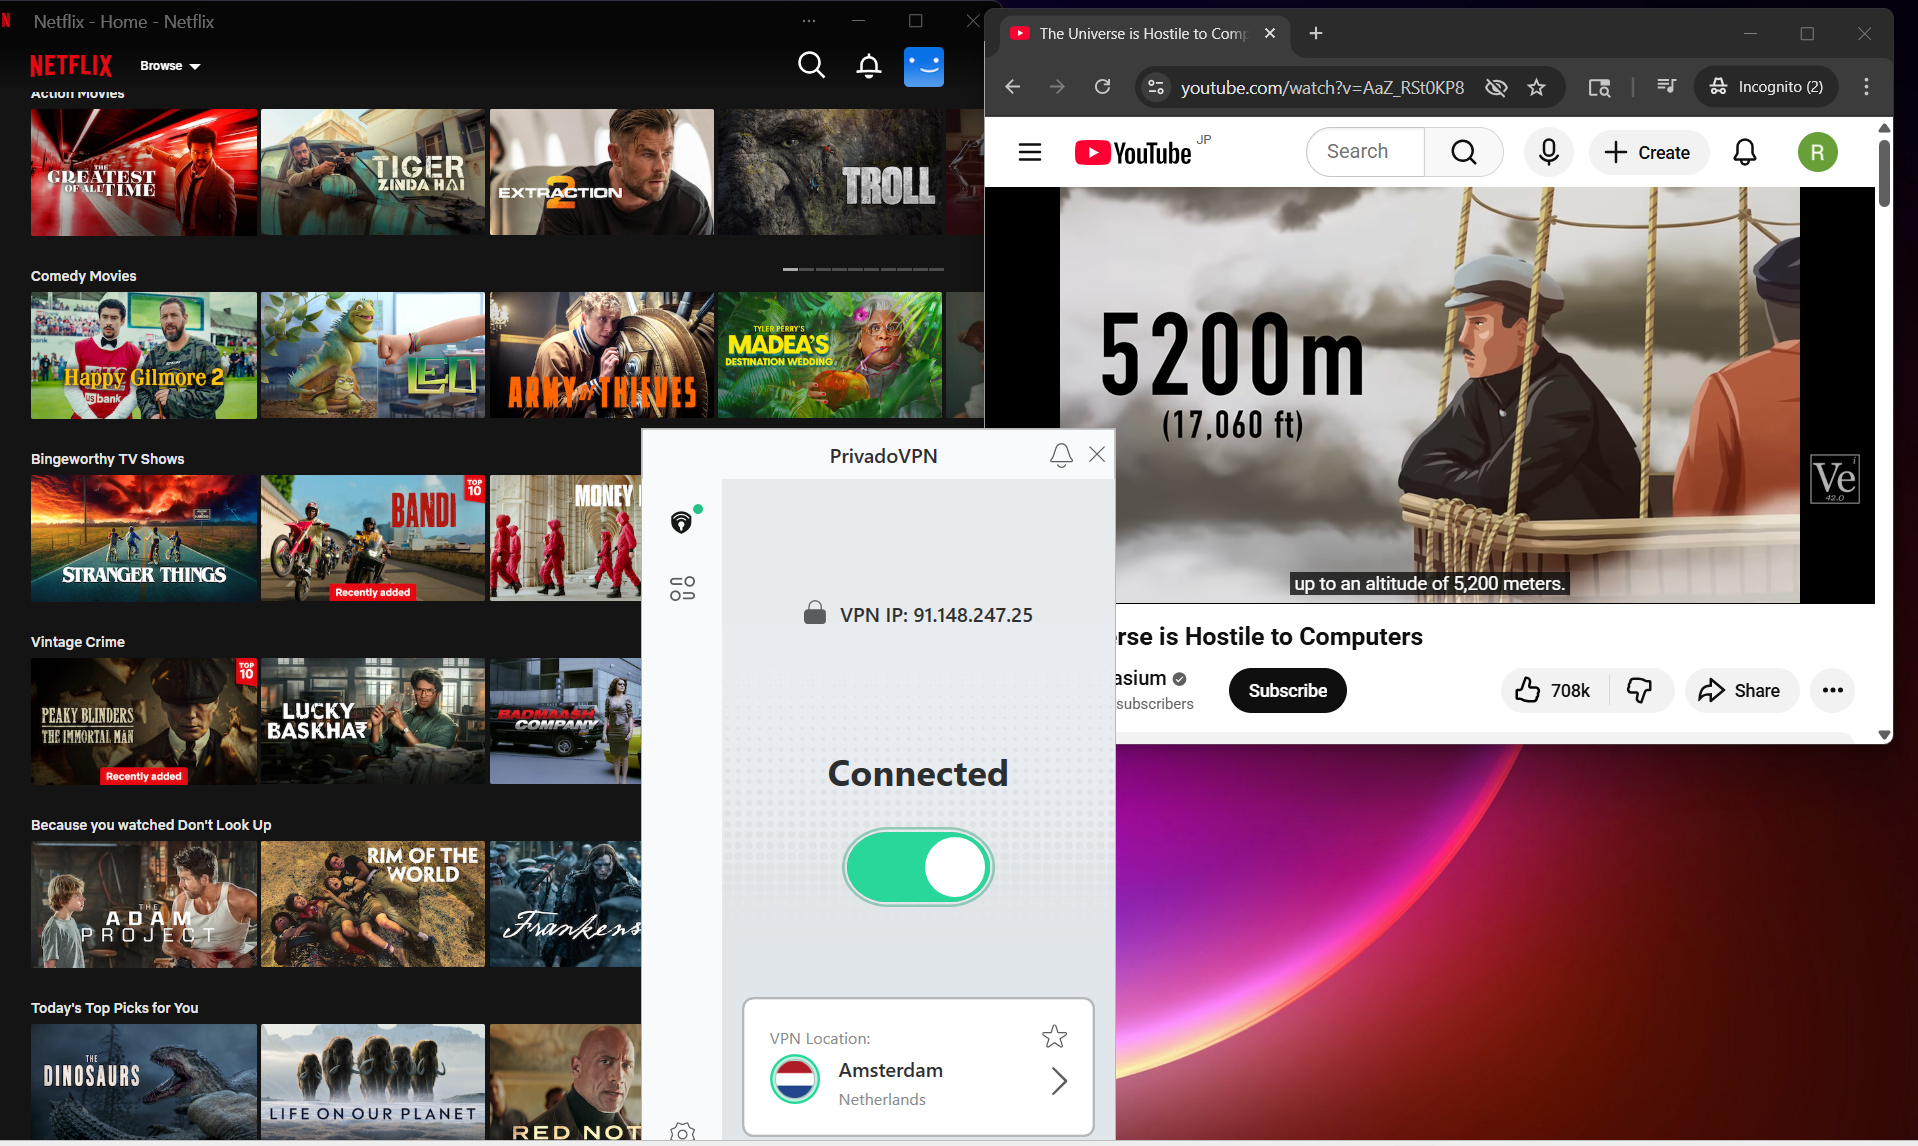Image resolution: width=1918 pixels, height=1146 pixels.
Task: Open Rim of the World thumbnail
Action: (373, 904)
